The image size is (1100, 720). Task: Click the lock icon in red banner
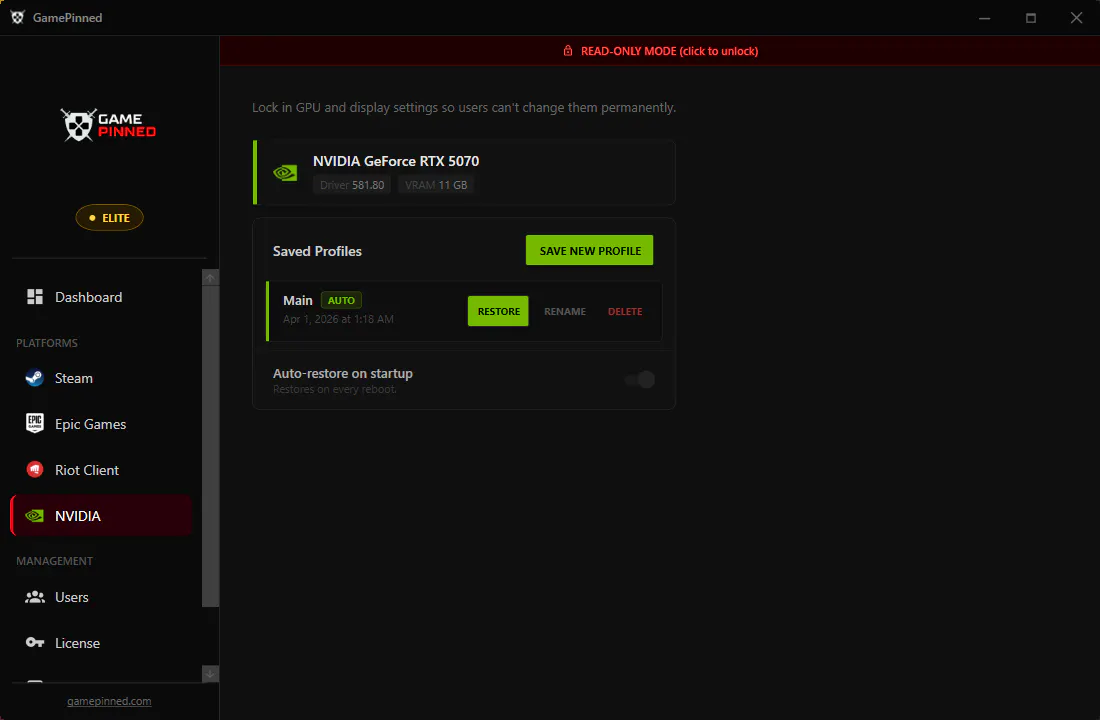[x=568, y=51]
